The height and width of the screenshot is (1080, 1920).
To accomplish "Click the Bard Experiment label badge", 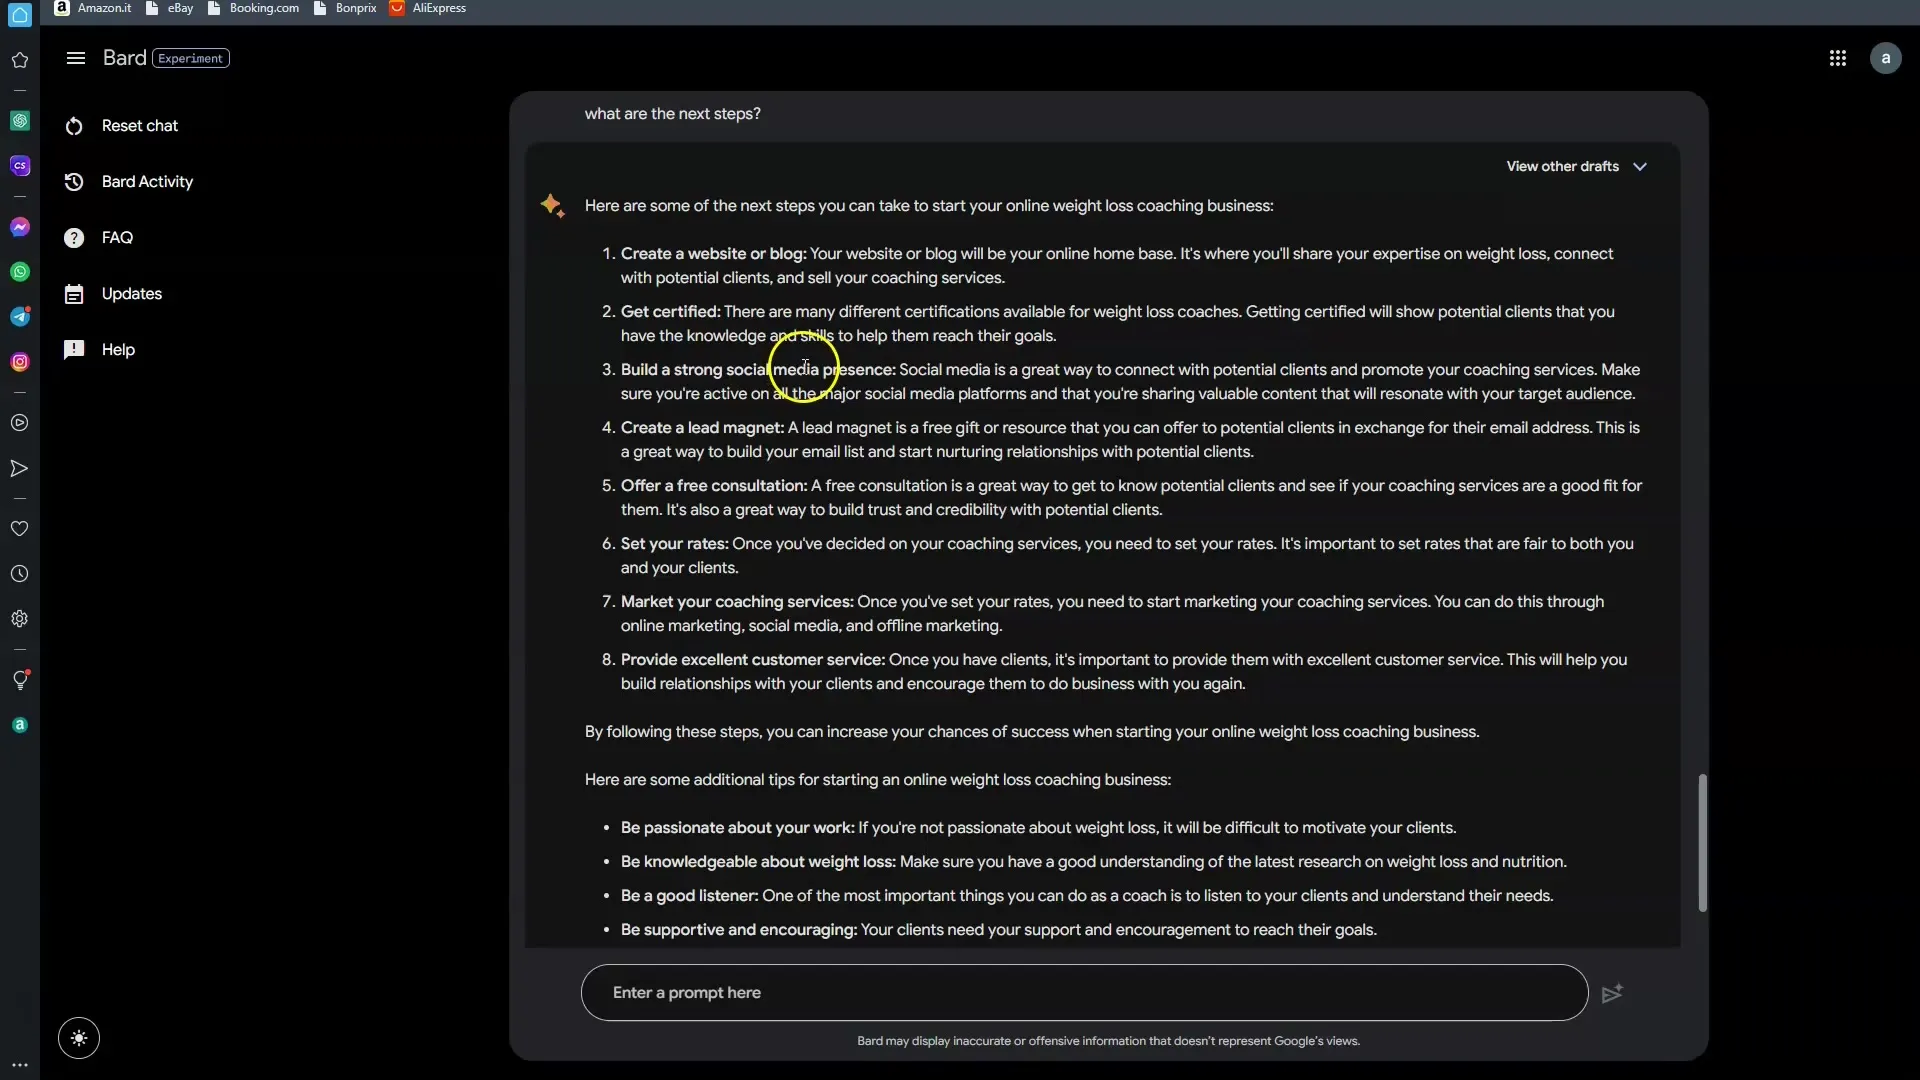I will coord(190,57).
